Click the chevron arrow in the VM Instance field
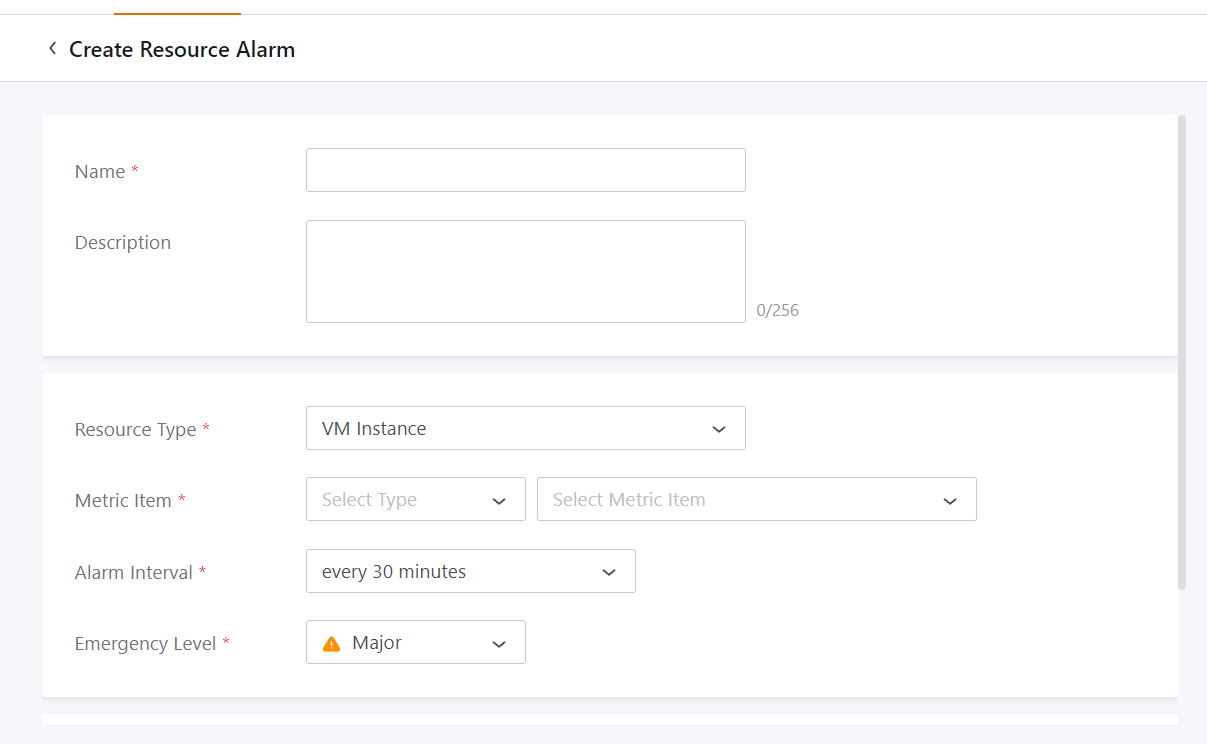 (x=718, y=429)
